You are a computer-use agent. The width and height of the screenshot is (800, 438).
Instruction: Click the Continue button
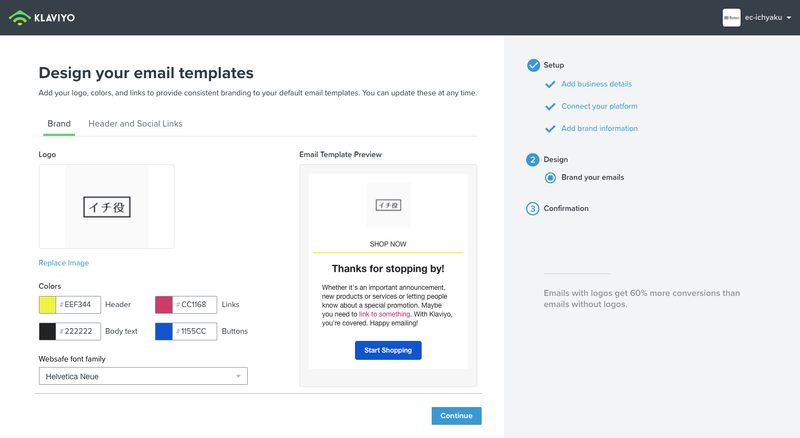coord(456,416)
